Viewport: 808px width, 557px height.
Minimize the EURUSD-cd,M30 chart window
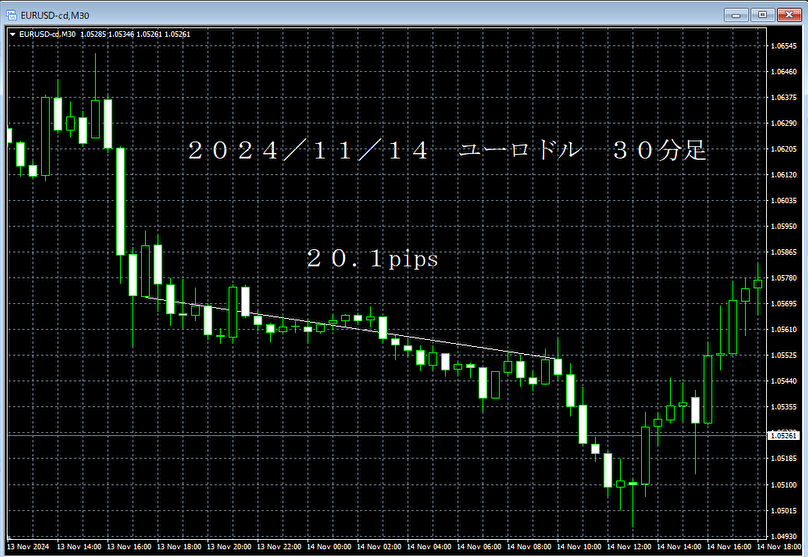[736, 15]
